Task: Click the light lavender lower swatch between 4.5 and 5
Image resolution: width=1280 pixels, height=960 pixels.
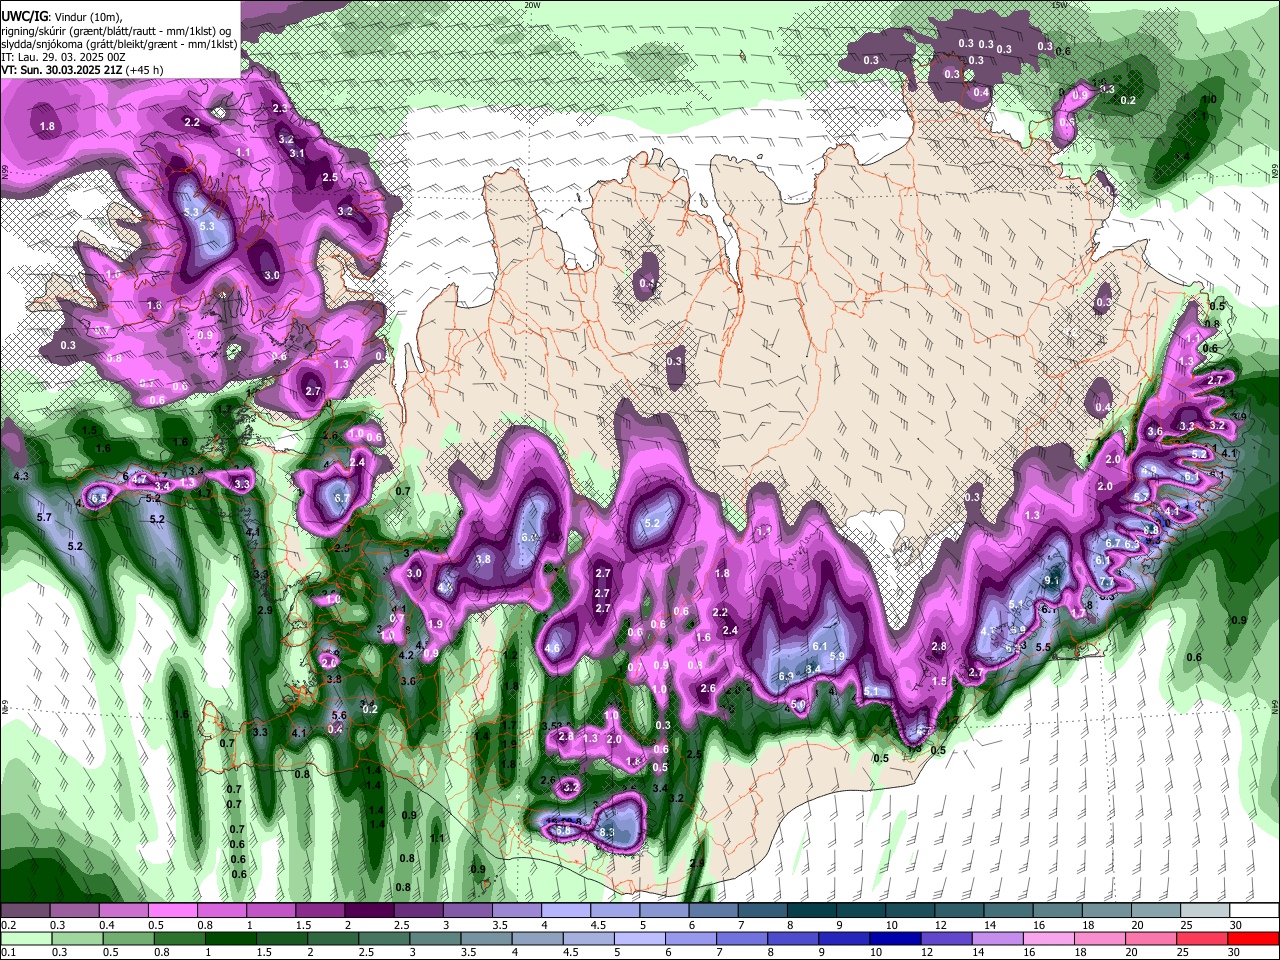Action: (587, 938)
